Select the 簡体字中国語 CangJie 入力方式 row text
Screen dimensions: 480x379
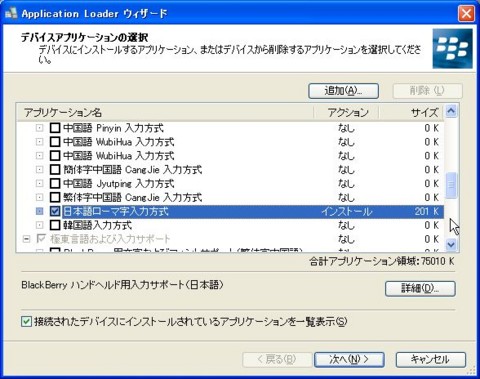(x=133, y=170)
